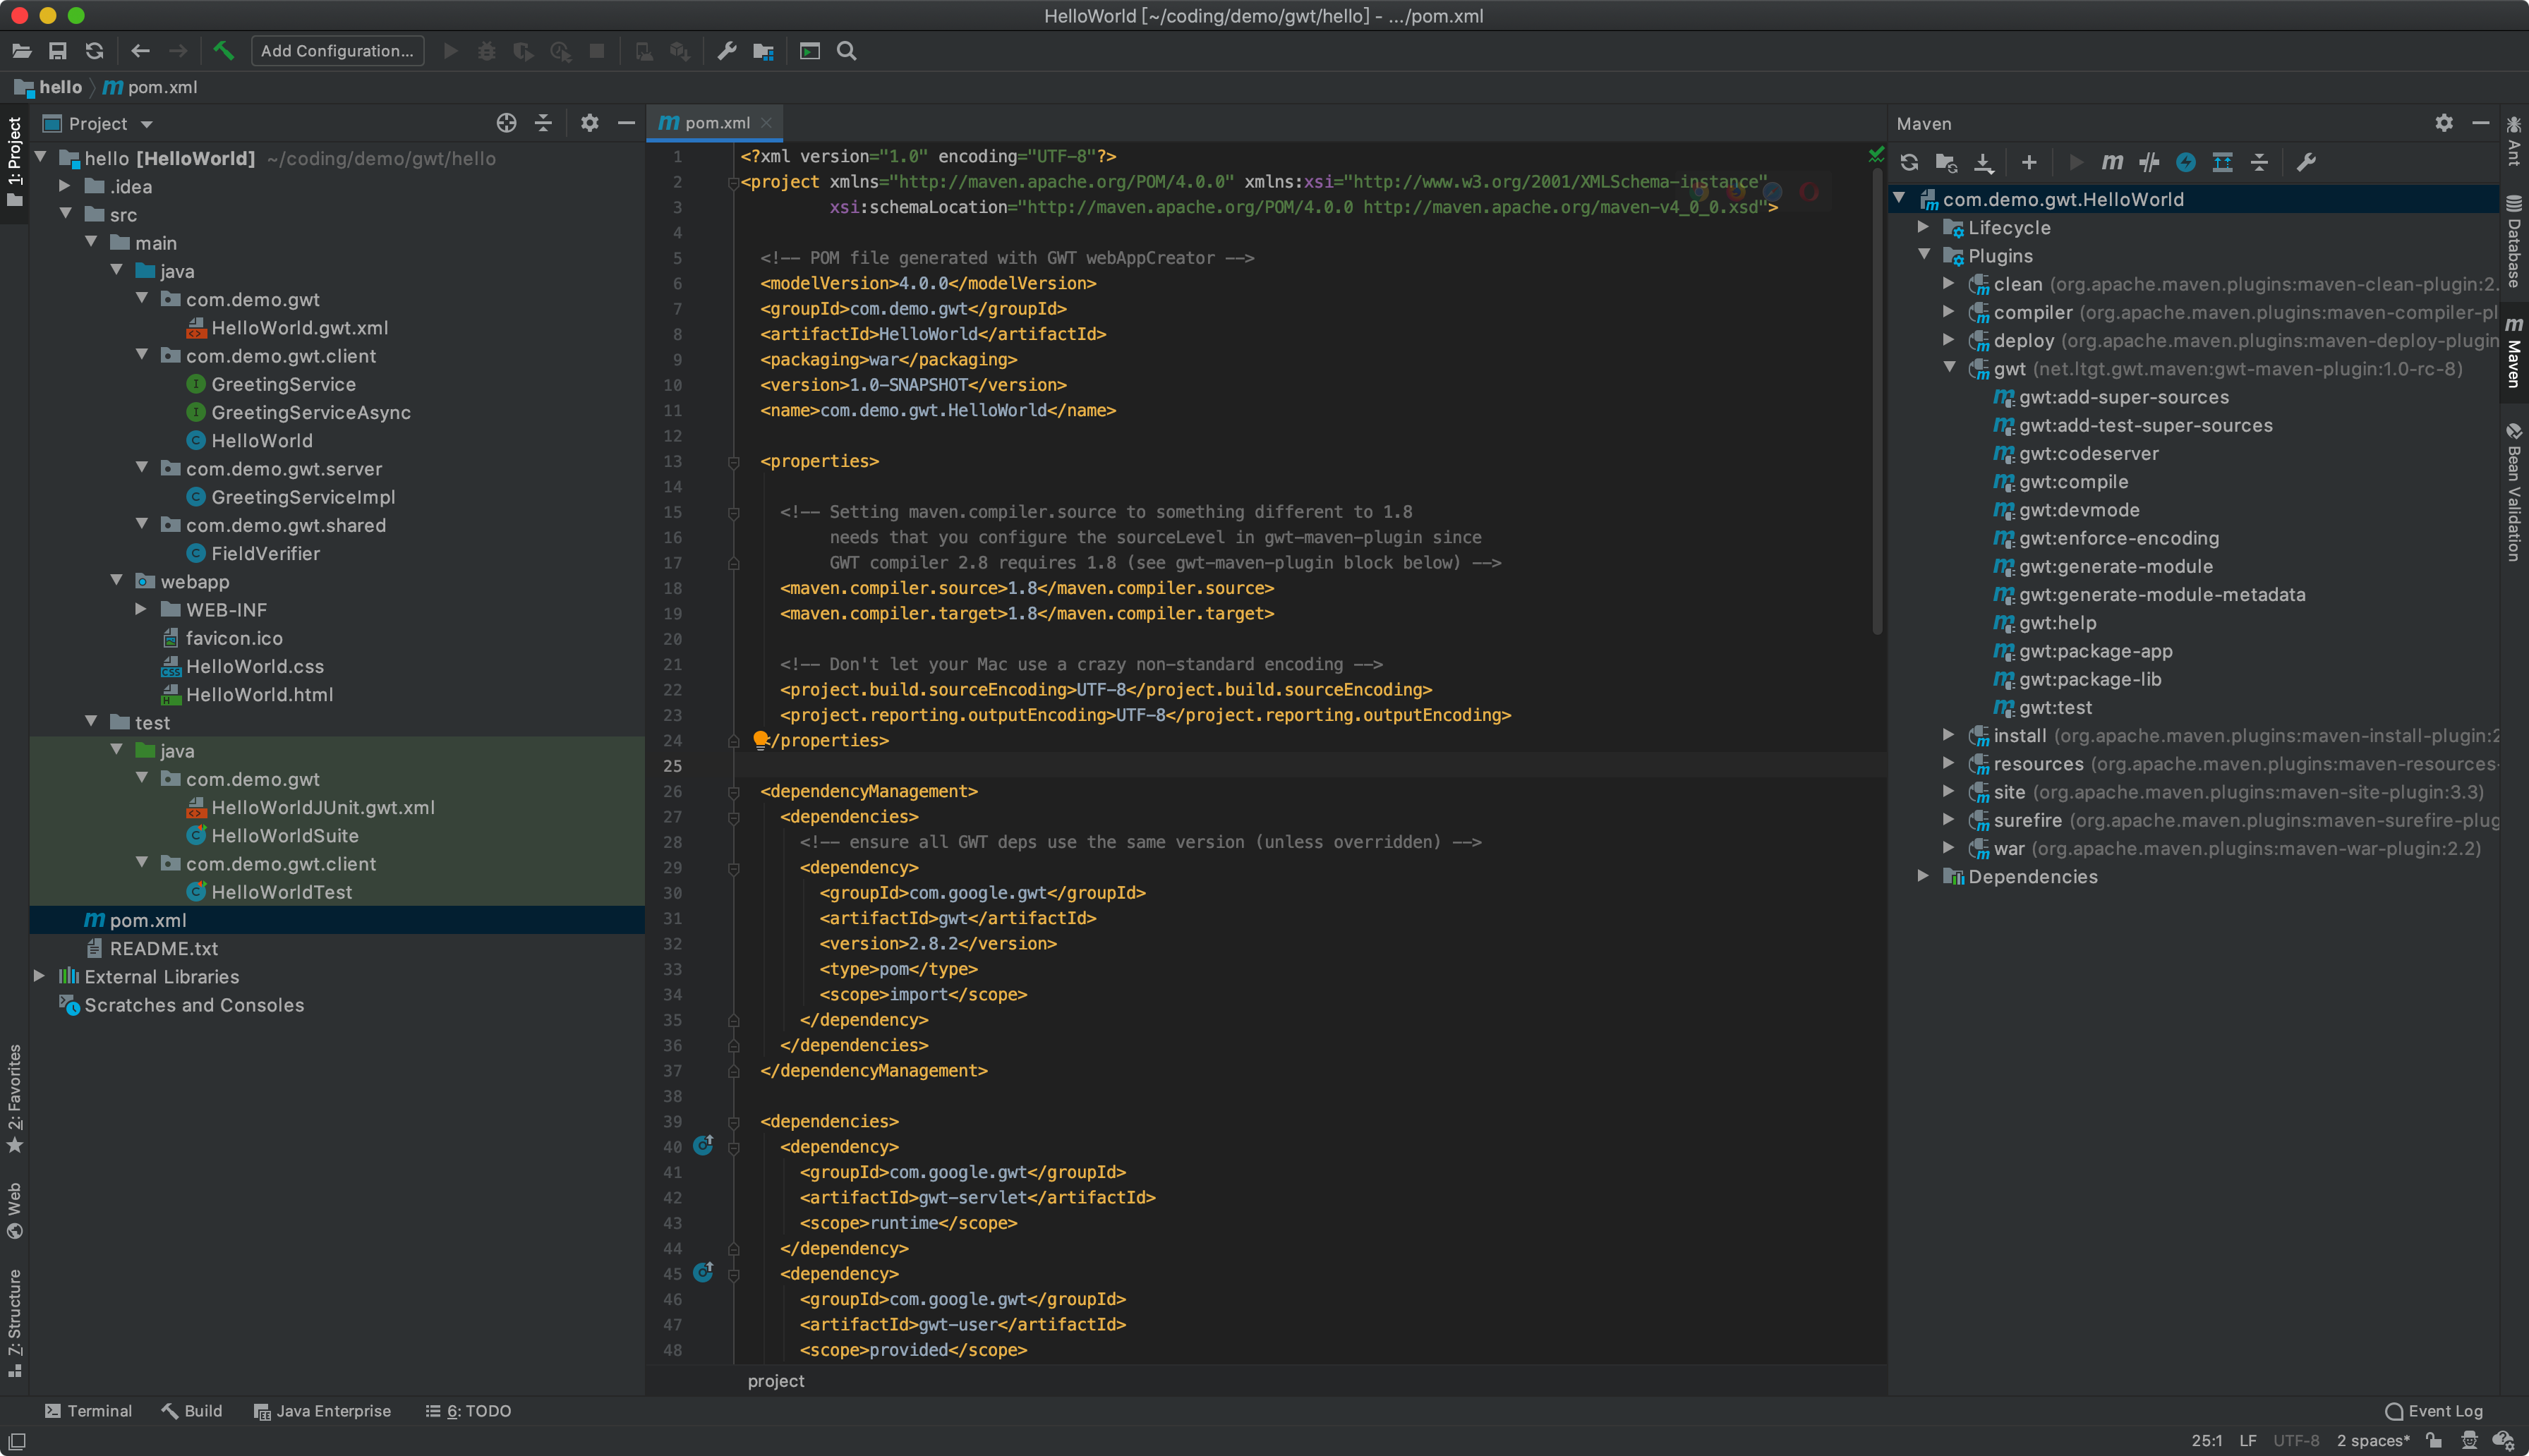Click the Save All floppy disk icon
2529x1456 pixels.
click(x=58, y=51)
